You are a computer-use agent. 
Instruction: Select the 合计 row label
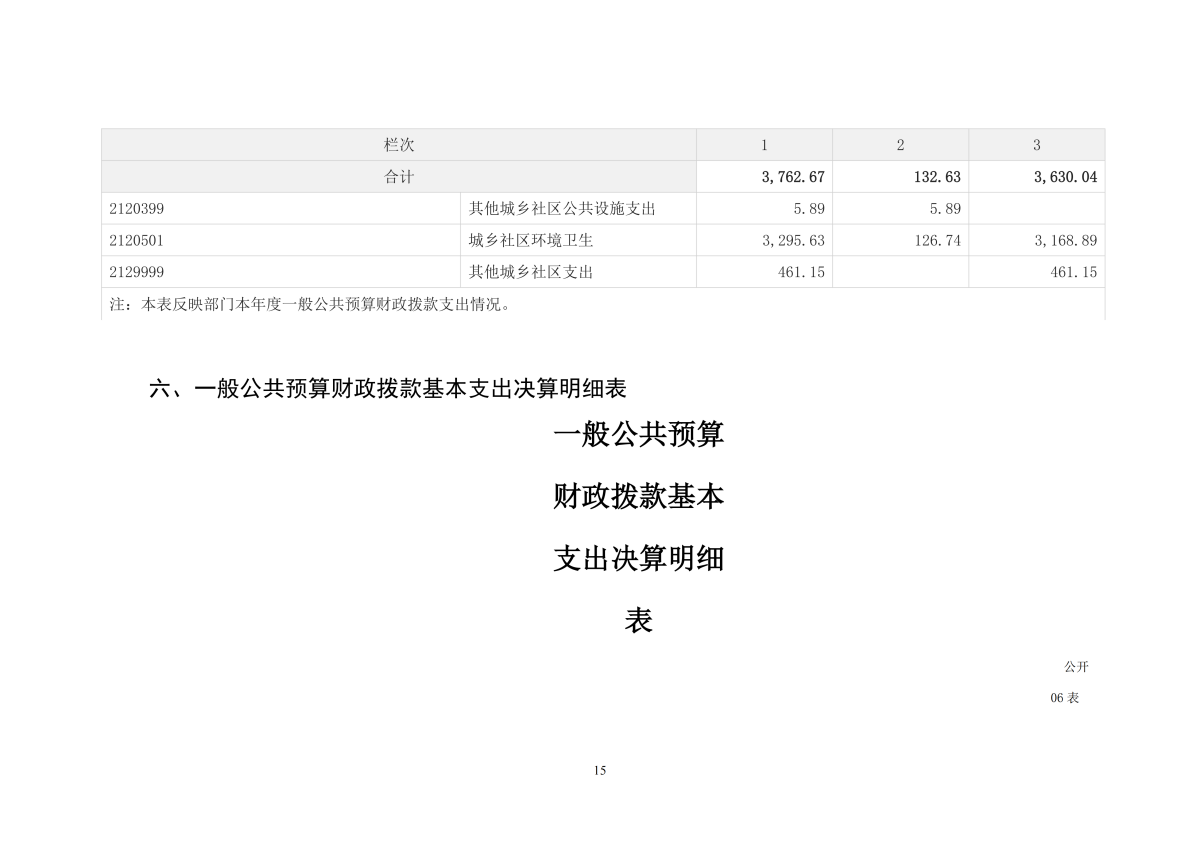399,177
